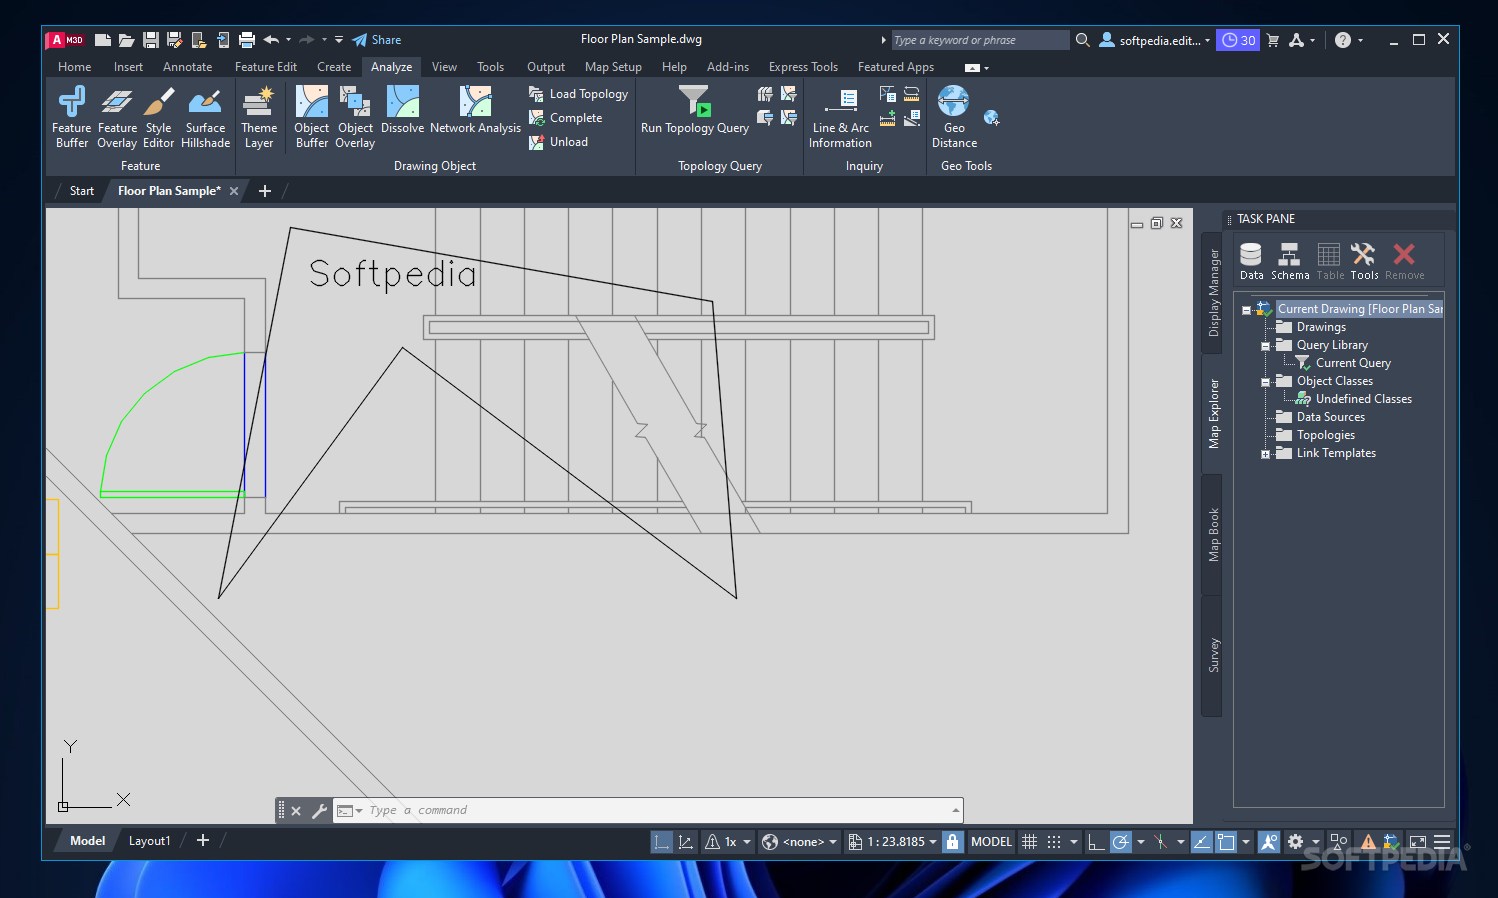This screenshot has height=898, width=1498.
Task: Open Network Analysis
Action: coord(476,110)
